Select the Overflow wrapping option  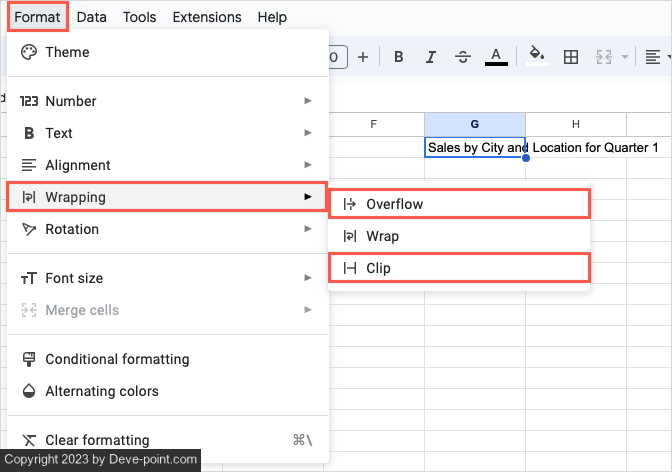[x=459, y=204]
